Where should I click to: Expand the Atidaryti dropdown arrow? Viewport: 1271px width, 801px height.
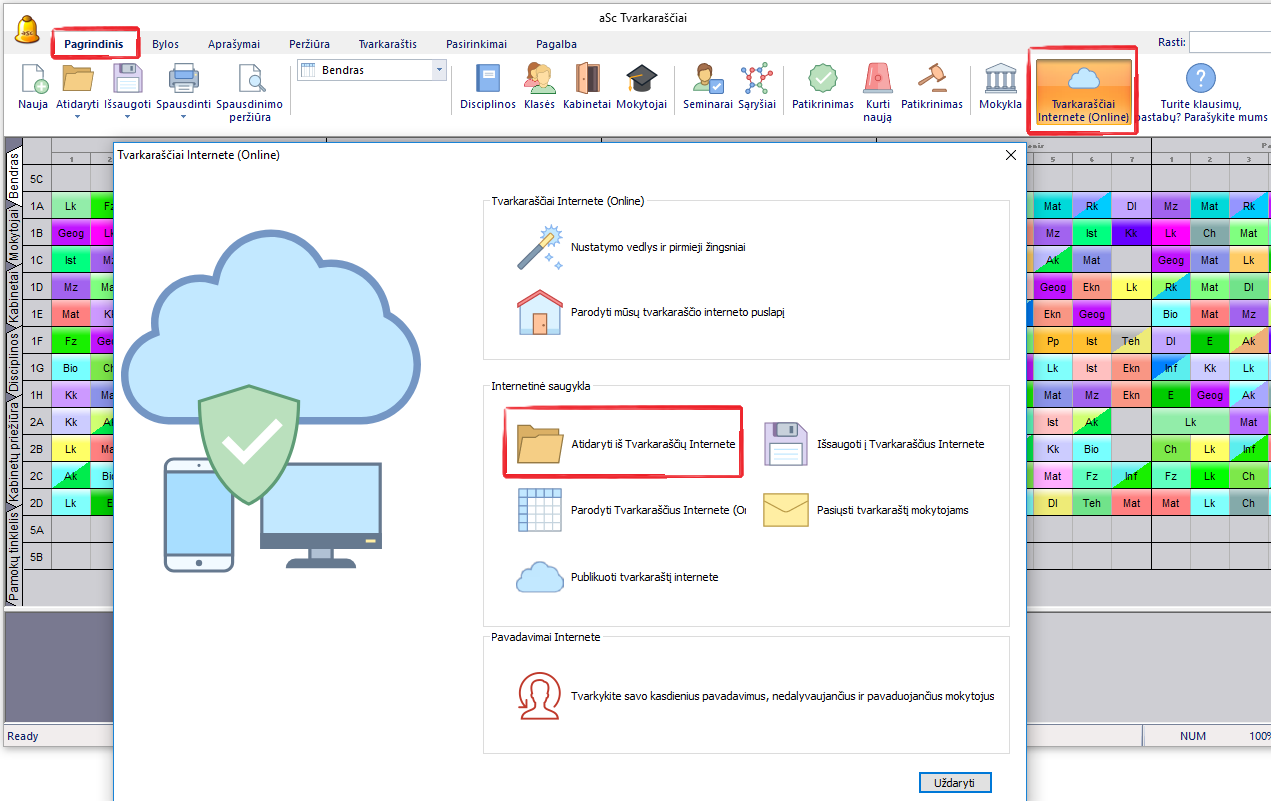tap(77, 116)
